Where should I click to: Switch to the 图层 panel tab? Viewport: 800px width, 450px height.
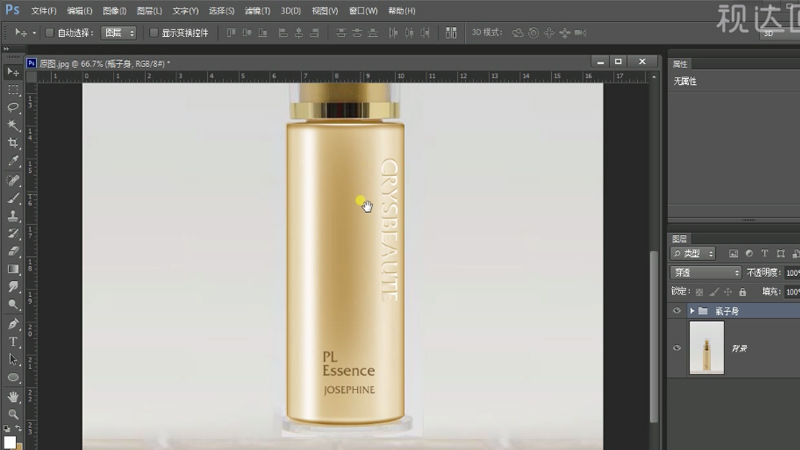(679, 239)
